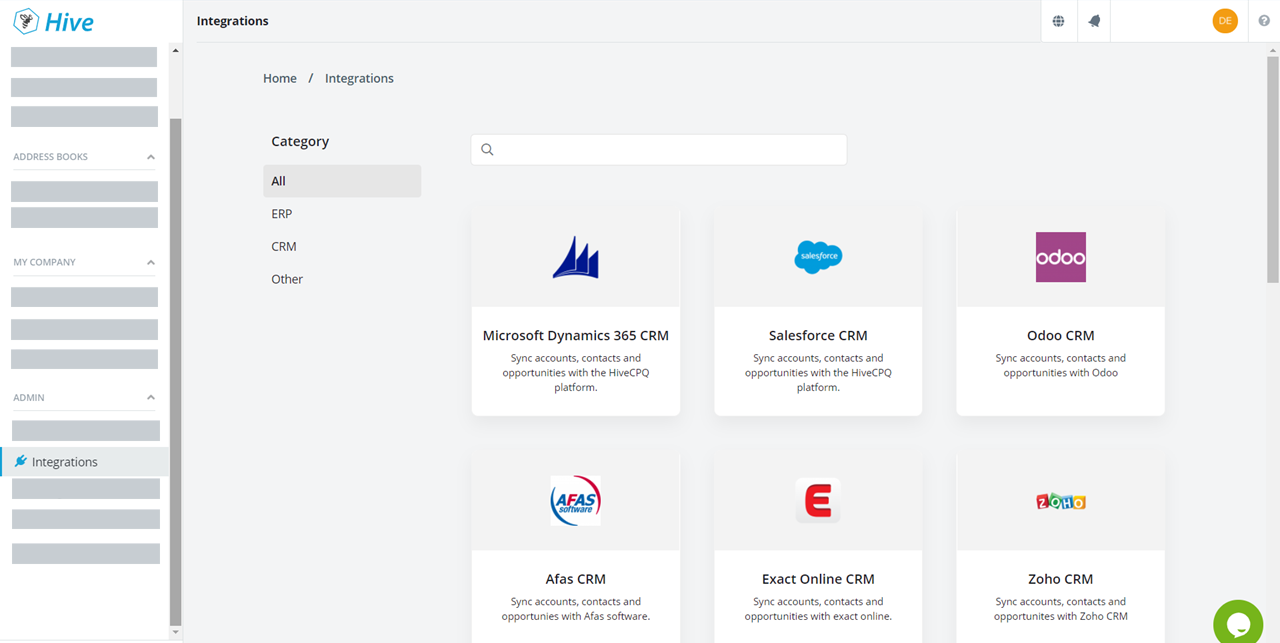Collapse the My Company section
1280x643 pixels.
pos(151,263)
